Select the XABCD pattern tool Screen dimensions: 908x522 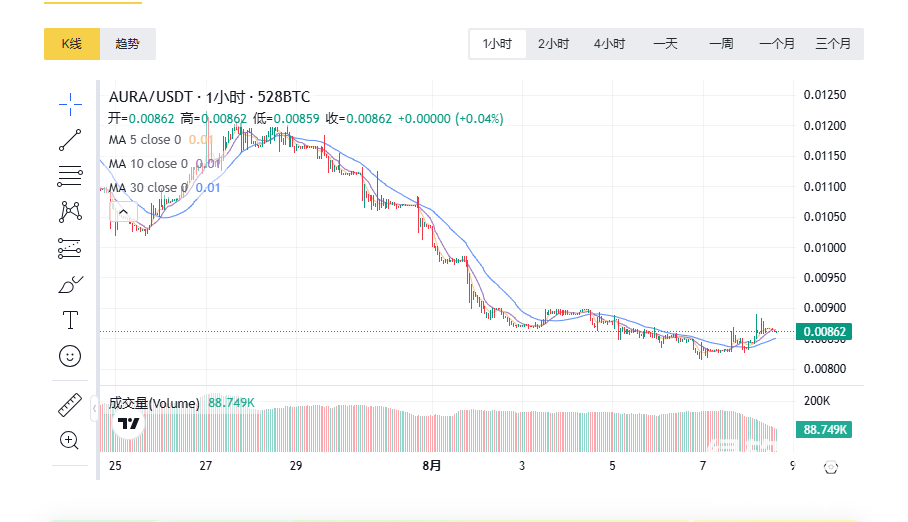tap(70, 212)
